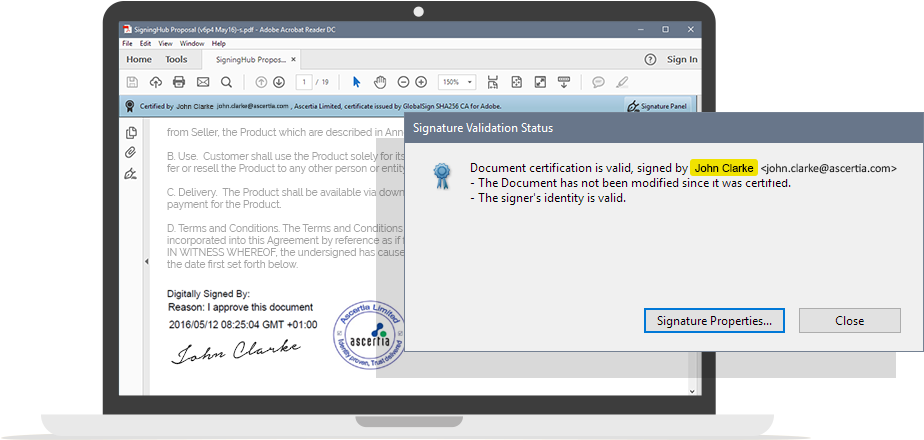Zoom in with plus icon

coord(421,82)
